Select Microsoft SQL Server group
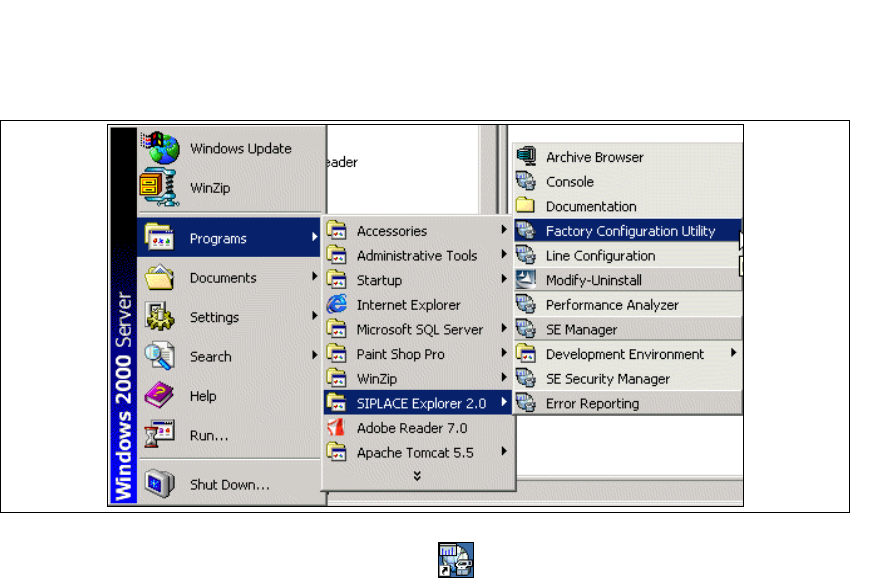The height and width of the screenshot is (581, 896). pos(418,329)
